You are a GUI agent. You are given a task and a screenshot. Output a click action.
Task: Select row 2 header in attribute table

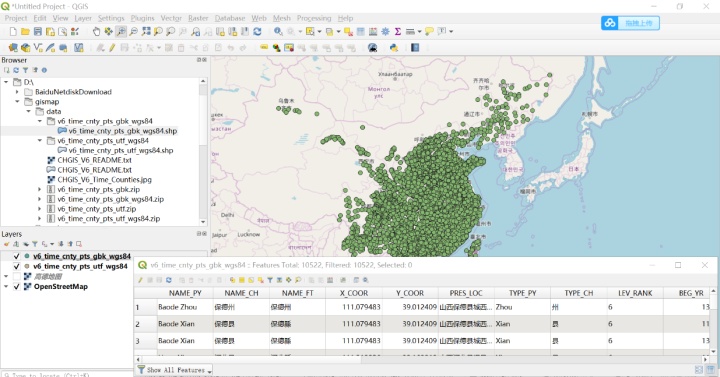(145, 324)
